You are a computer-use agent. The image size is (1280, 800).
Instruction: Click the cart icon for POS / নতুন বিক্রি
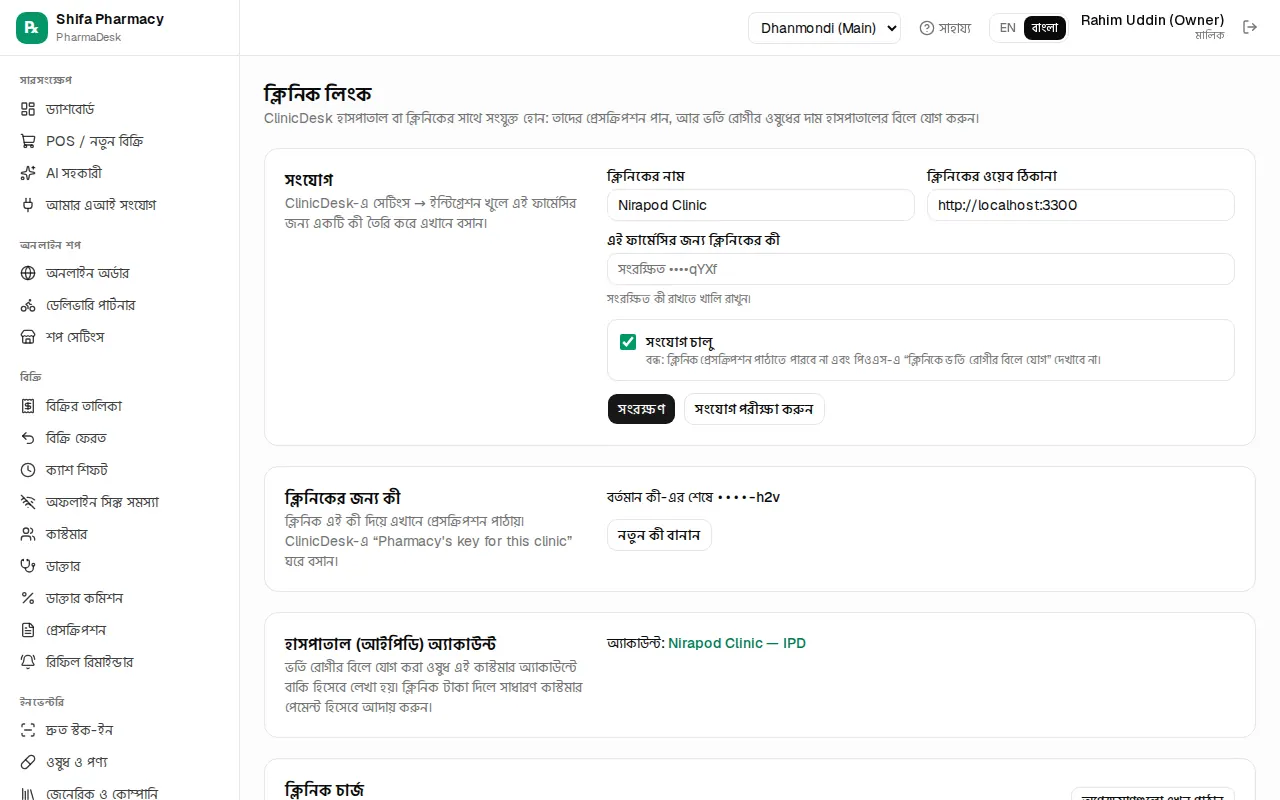(28, 141)
